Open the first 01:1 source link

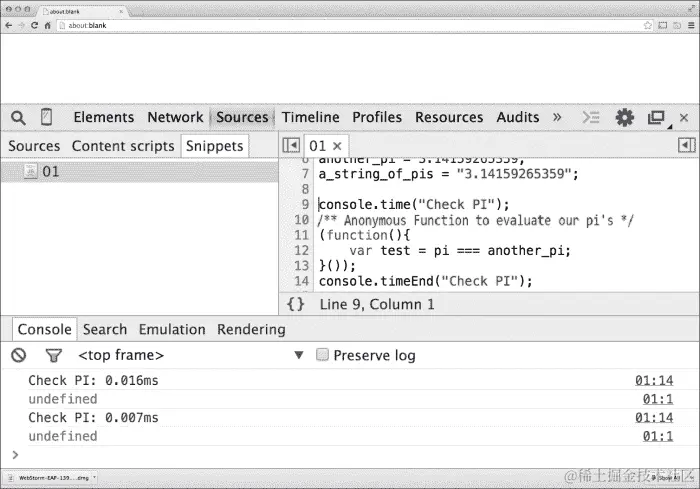[x=658, y=399]
